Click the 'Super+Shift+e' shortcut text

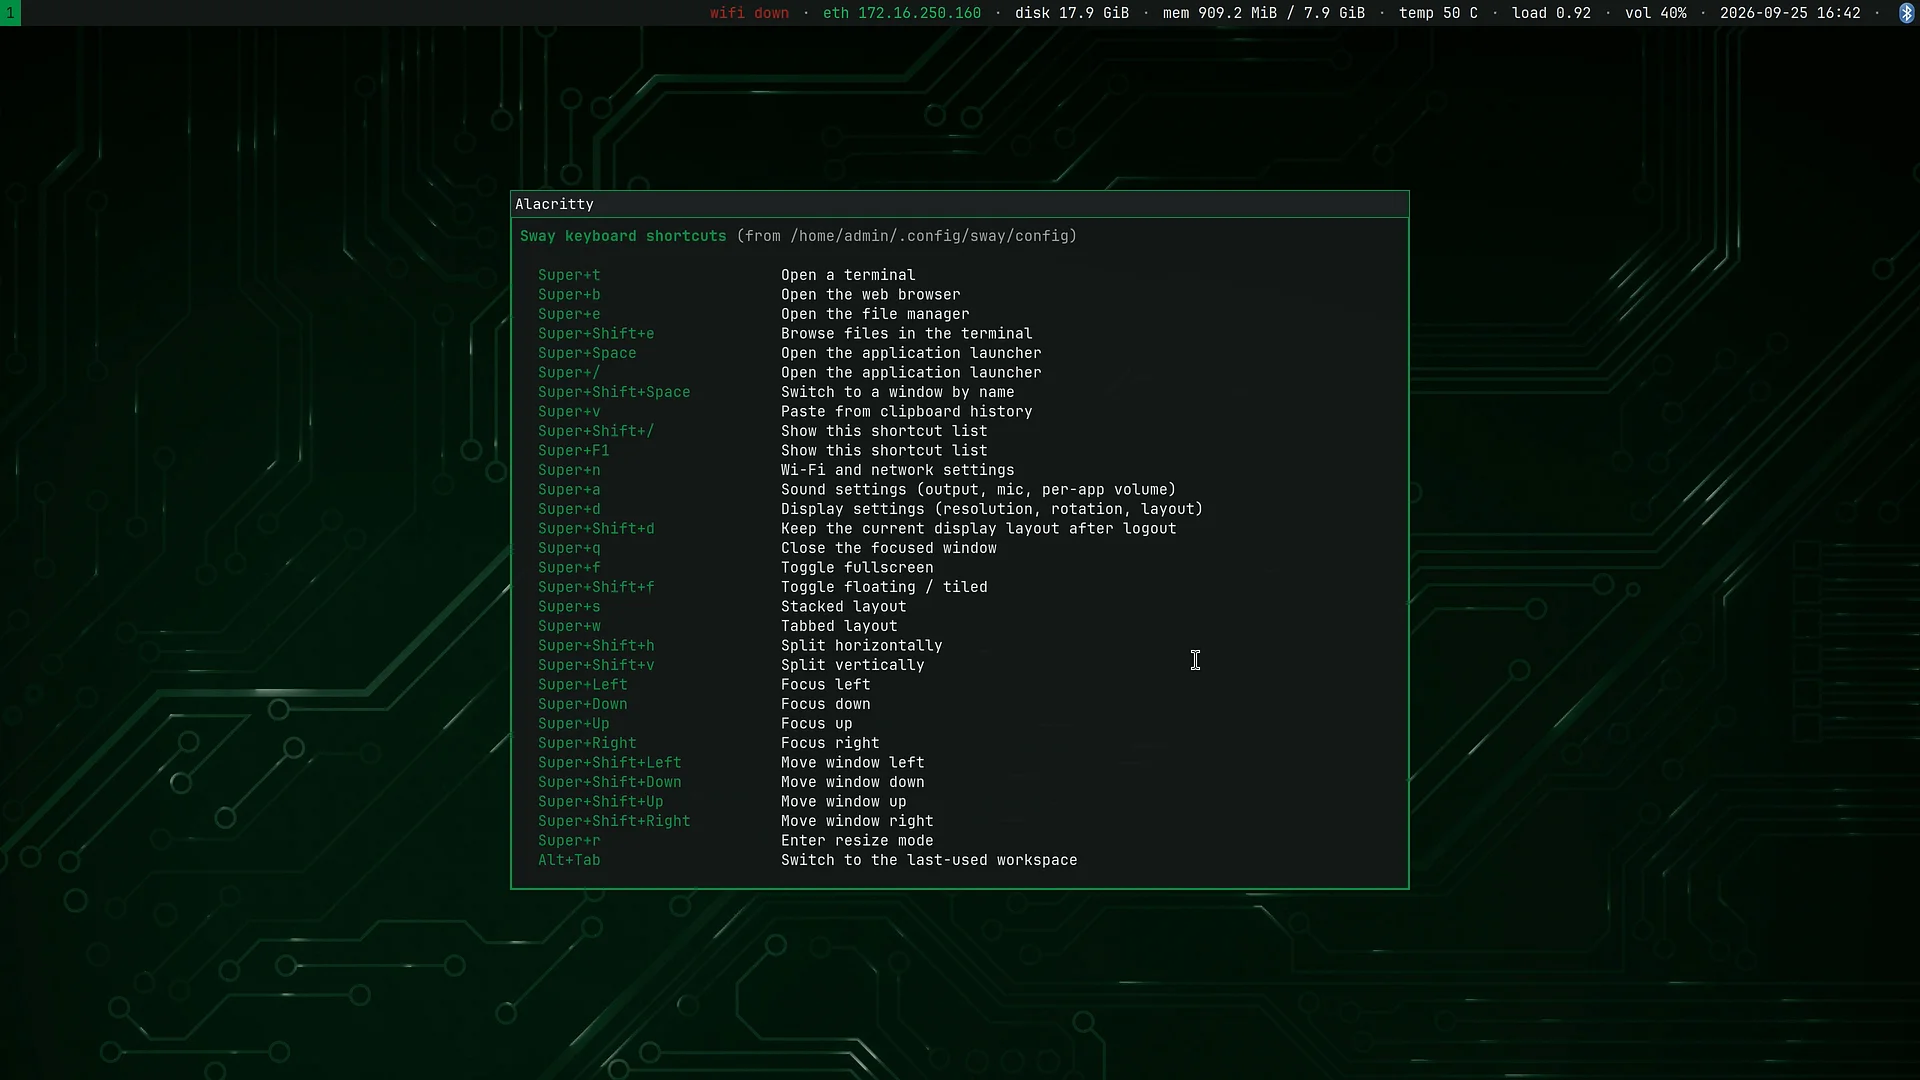[596, 334]
